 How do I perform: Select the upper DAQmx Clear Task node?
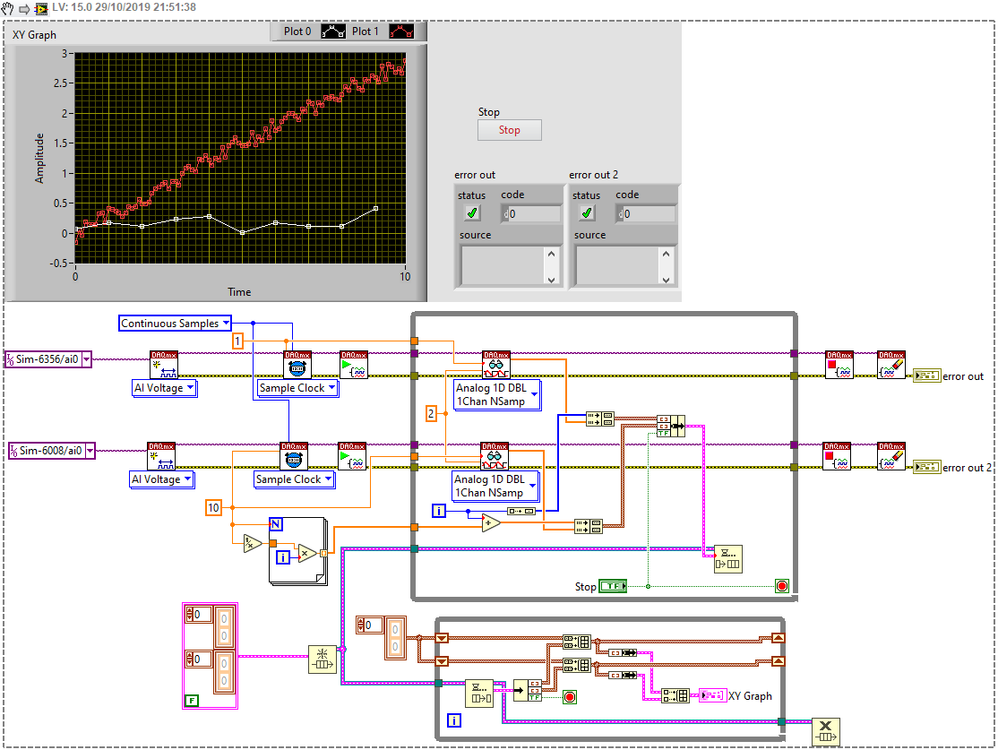click(891, 365)
